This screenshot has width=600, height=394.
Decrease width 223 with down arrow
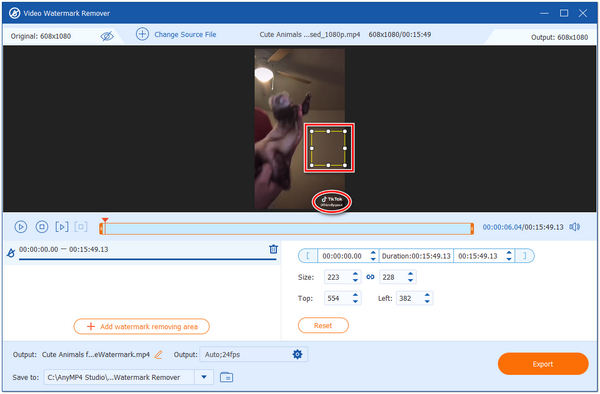pos(355,280)
